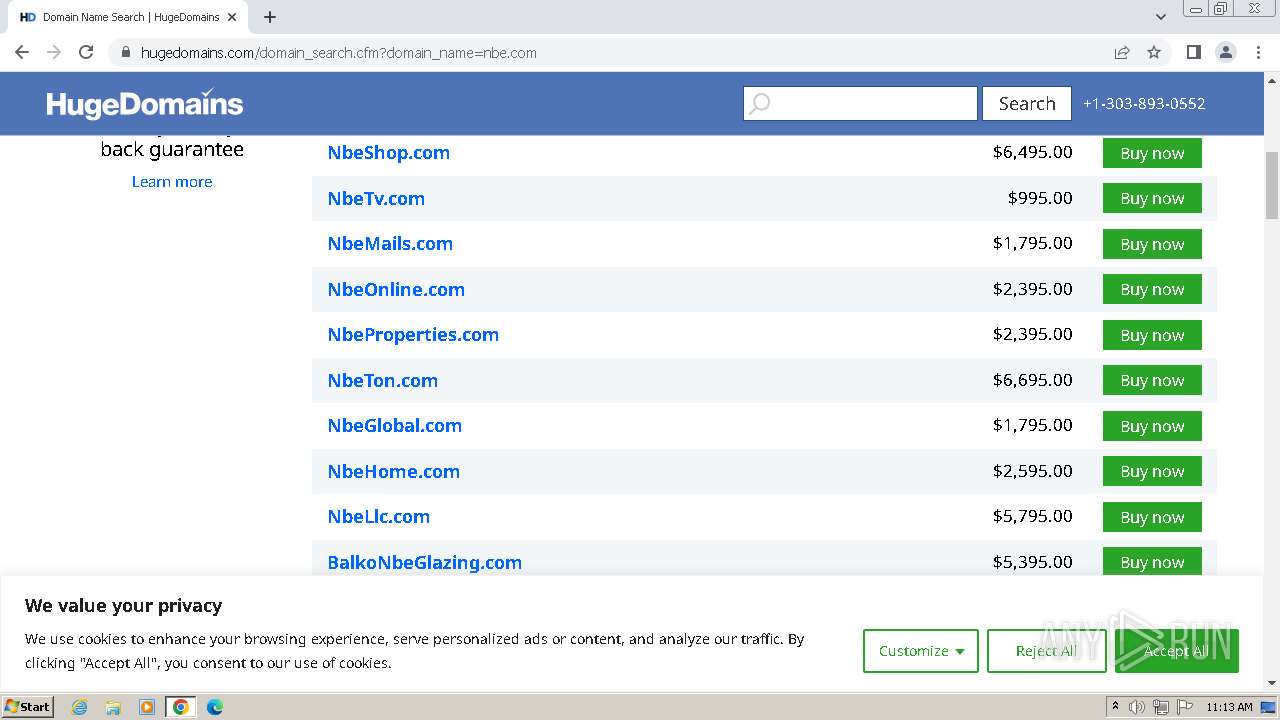Click the $2,595.00 price for NbeHome.com
Screen dimensions: 1280x720
coord(1032,471)
